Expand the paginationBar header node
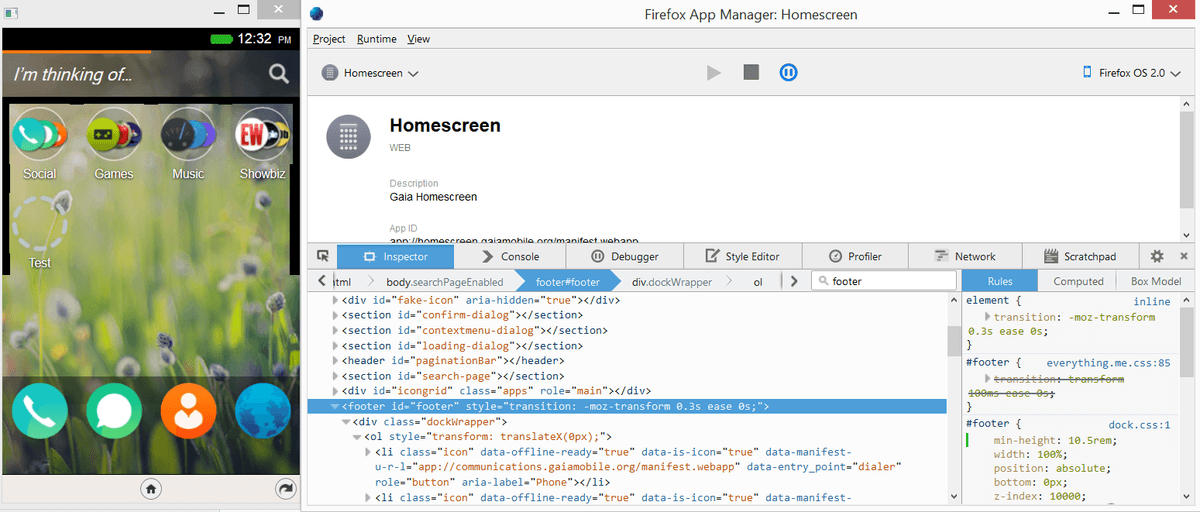Screen dimensions: 1200x512 336,361
